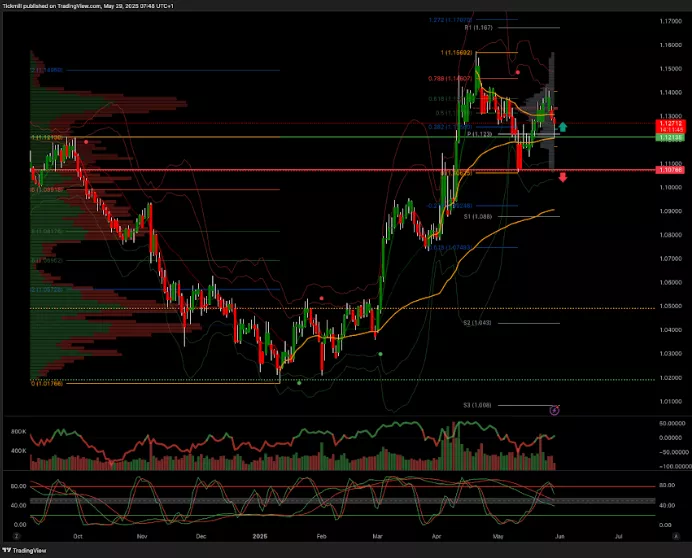Select the S1 (1.088) pivot label
Viewport: 692px width, 558px height.
[476, 216]
